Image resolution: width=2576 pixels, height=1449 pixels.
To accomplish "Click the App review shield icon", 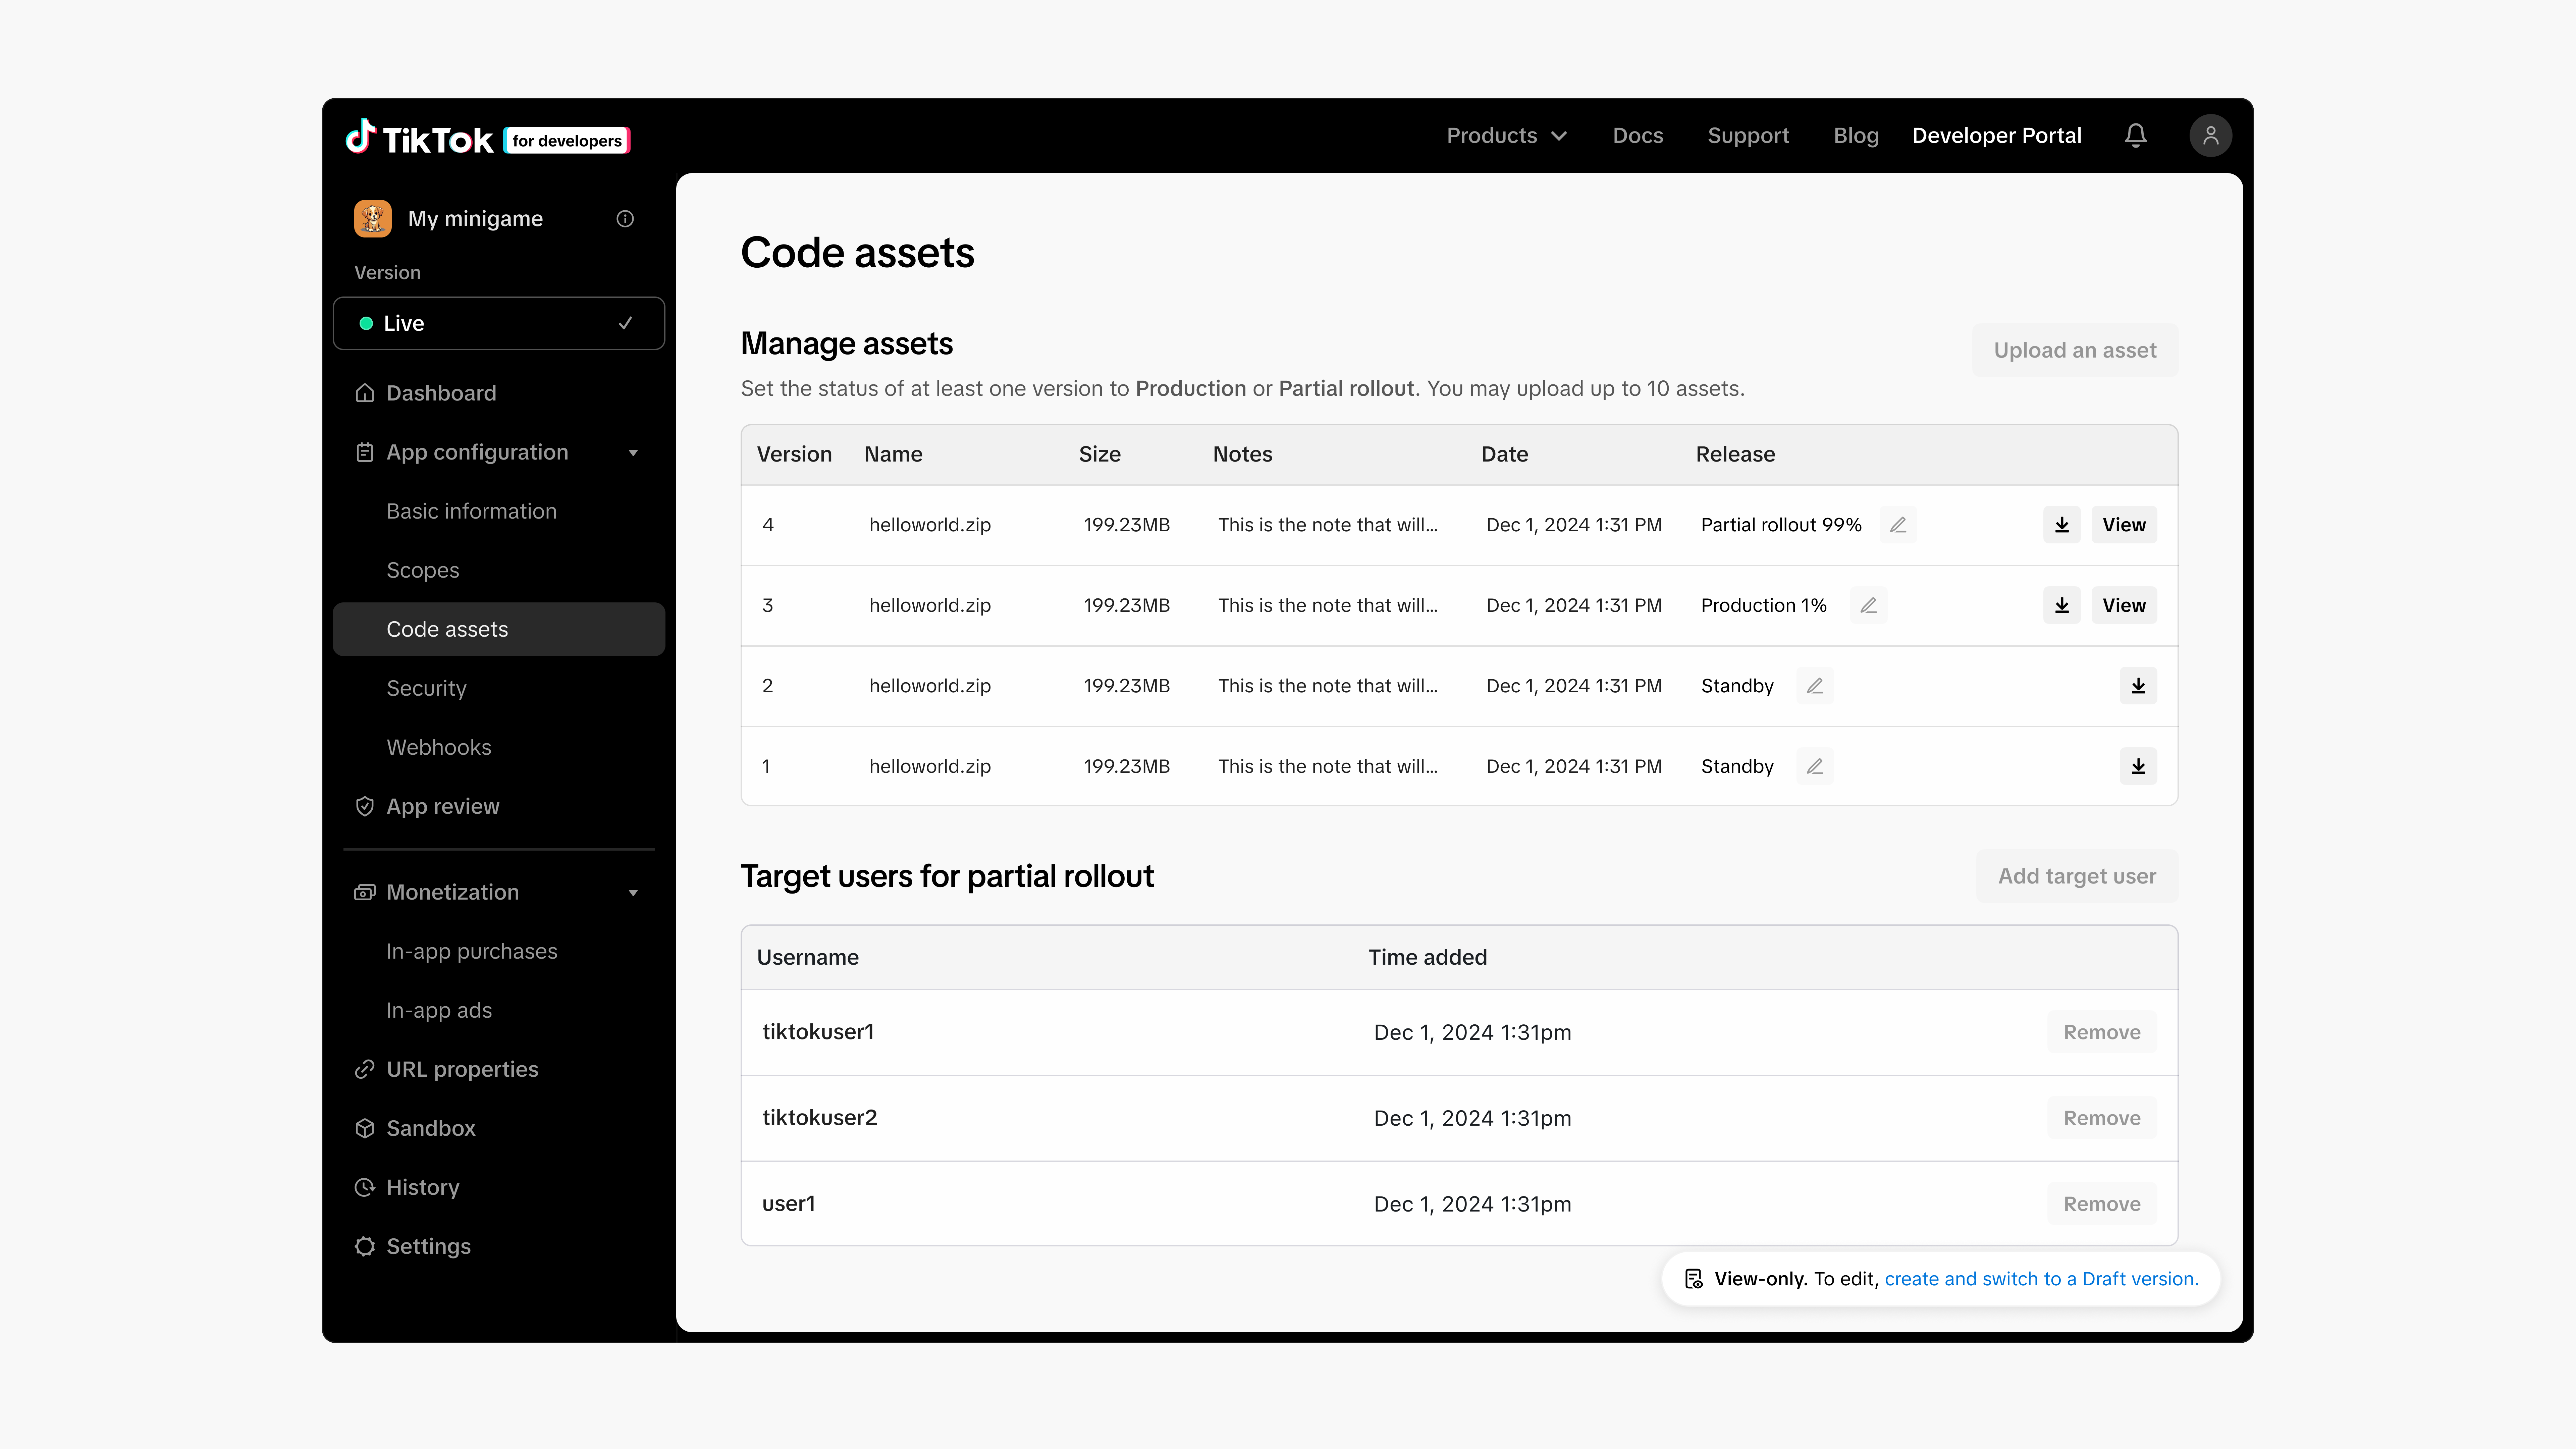I will (x=365, y=806).
